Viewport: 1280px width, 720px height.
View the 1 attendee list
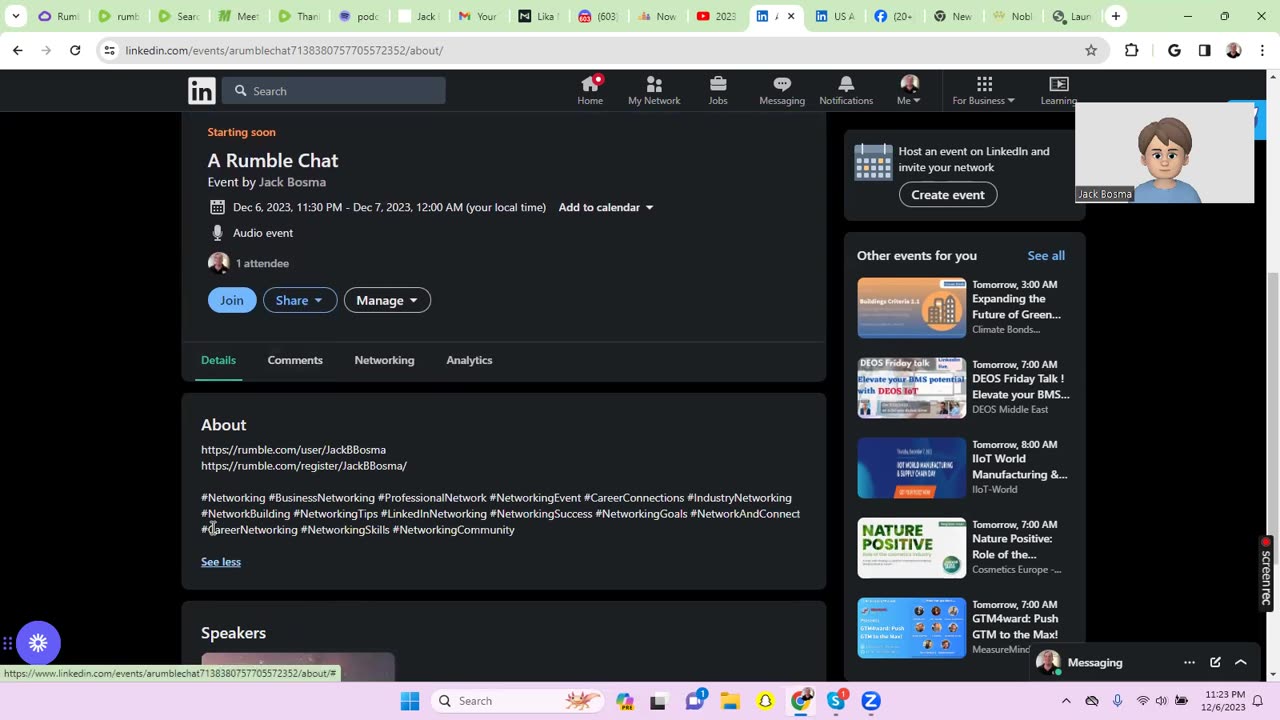pos(262,263)
